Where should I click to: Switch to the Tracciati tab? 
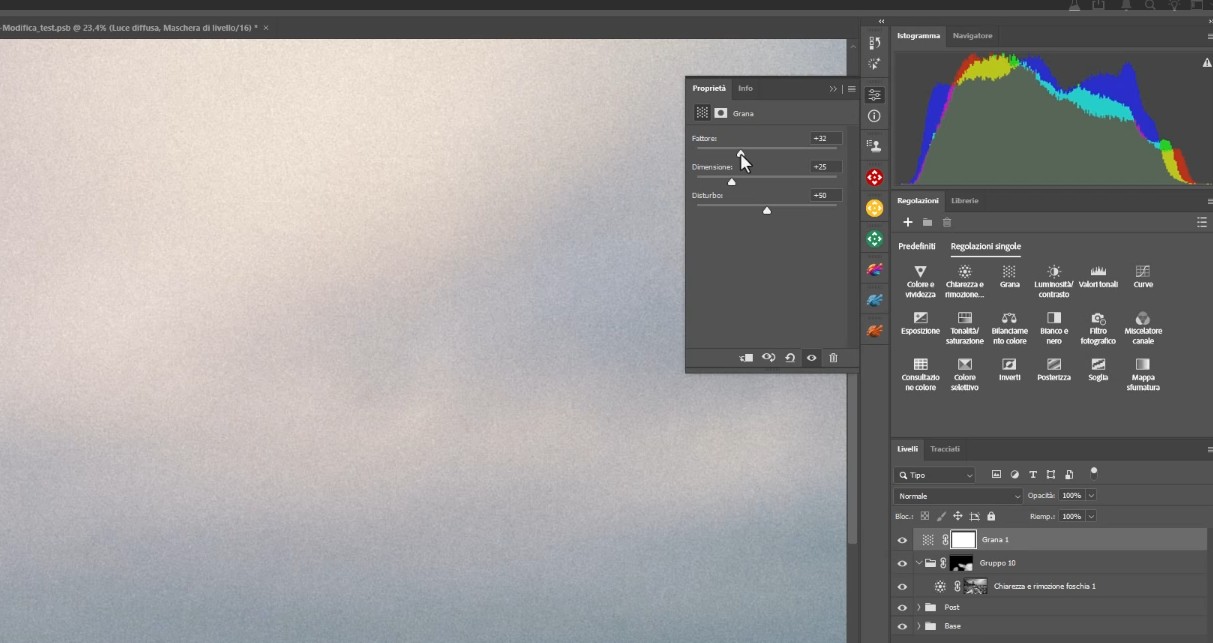(x=945, y=449)
